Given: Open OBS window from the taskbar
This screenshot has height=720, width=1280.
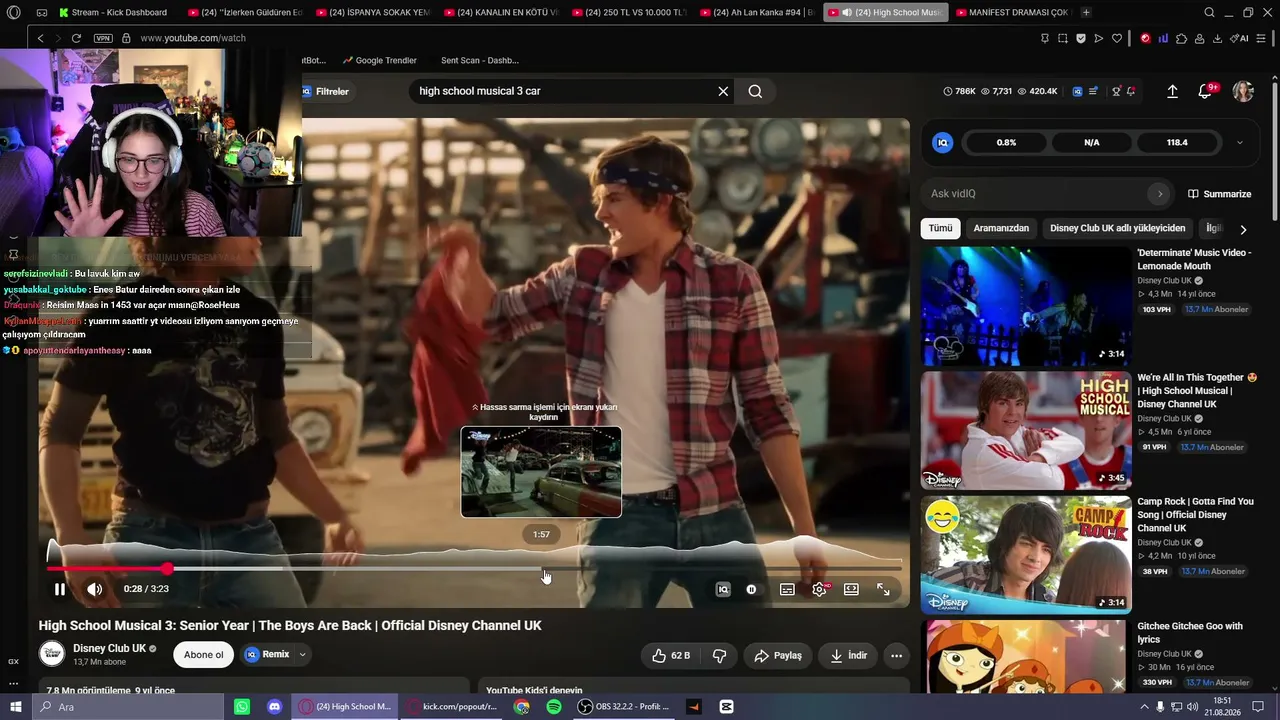Looking at the screenshot, I should point(624,706).
